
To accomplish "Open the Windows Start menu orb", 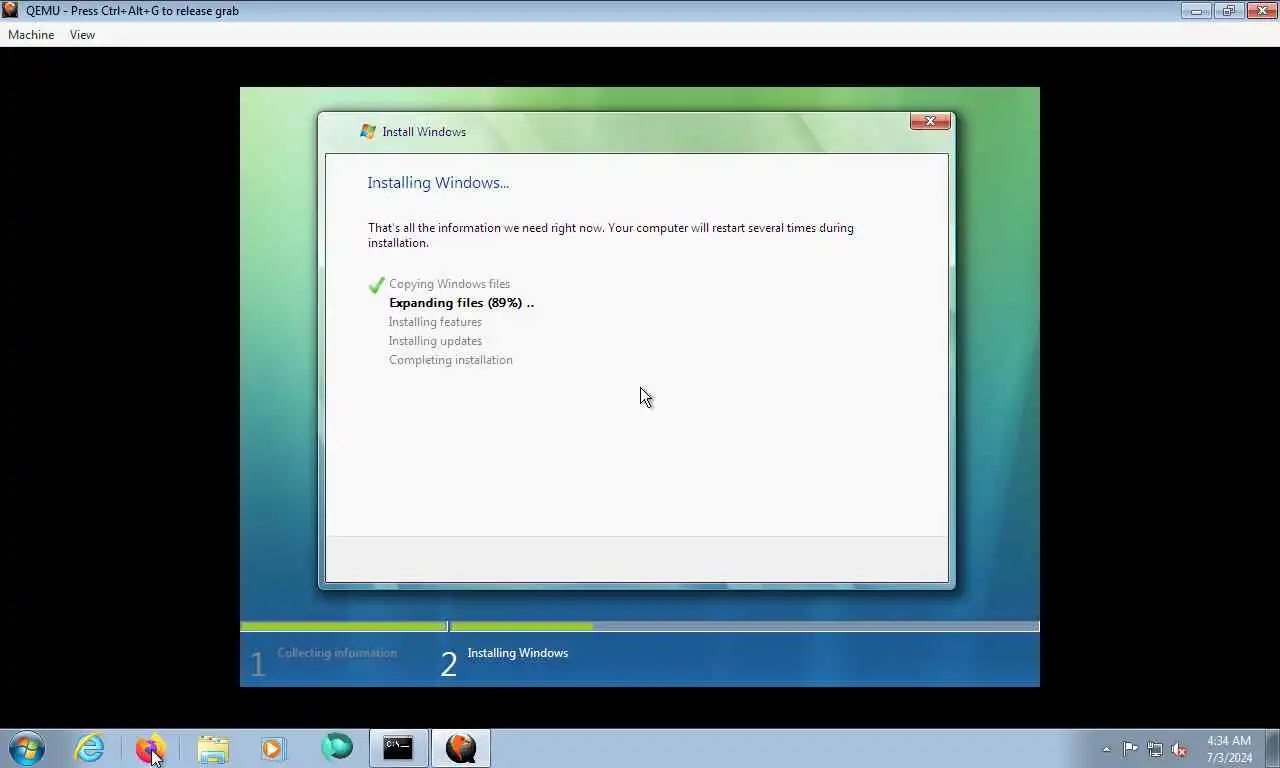I will click(x=26, y=748).
